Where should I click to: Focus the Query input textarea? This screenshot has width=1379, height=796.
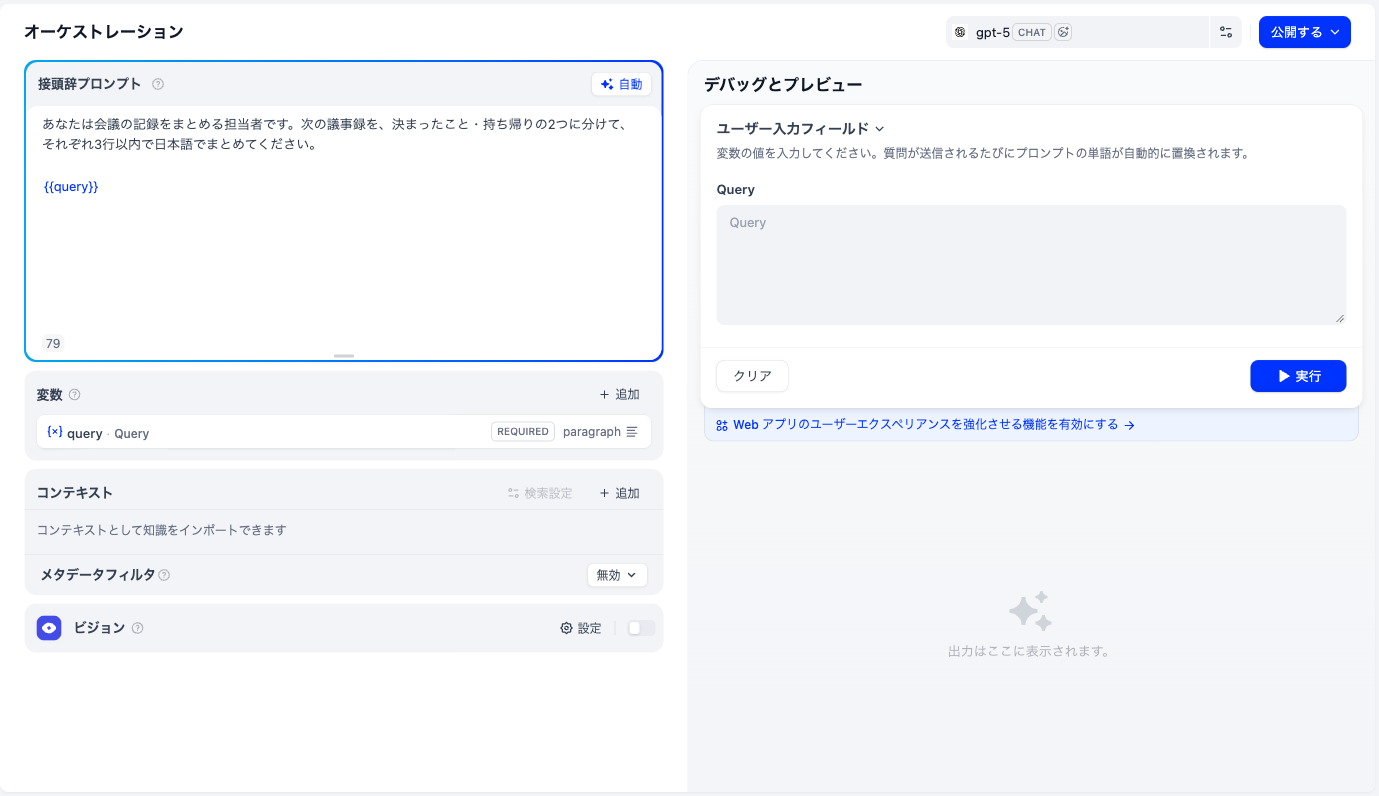pyautogui.click(x=1031, y=265)
